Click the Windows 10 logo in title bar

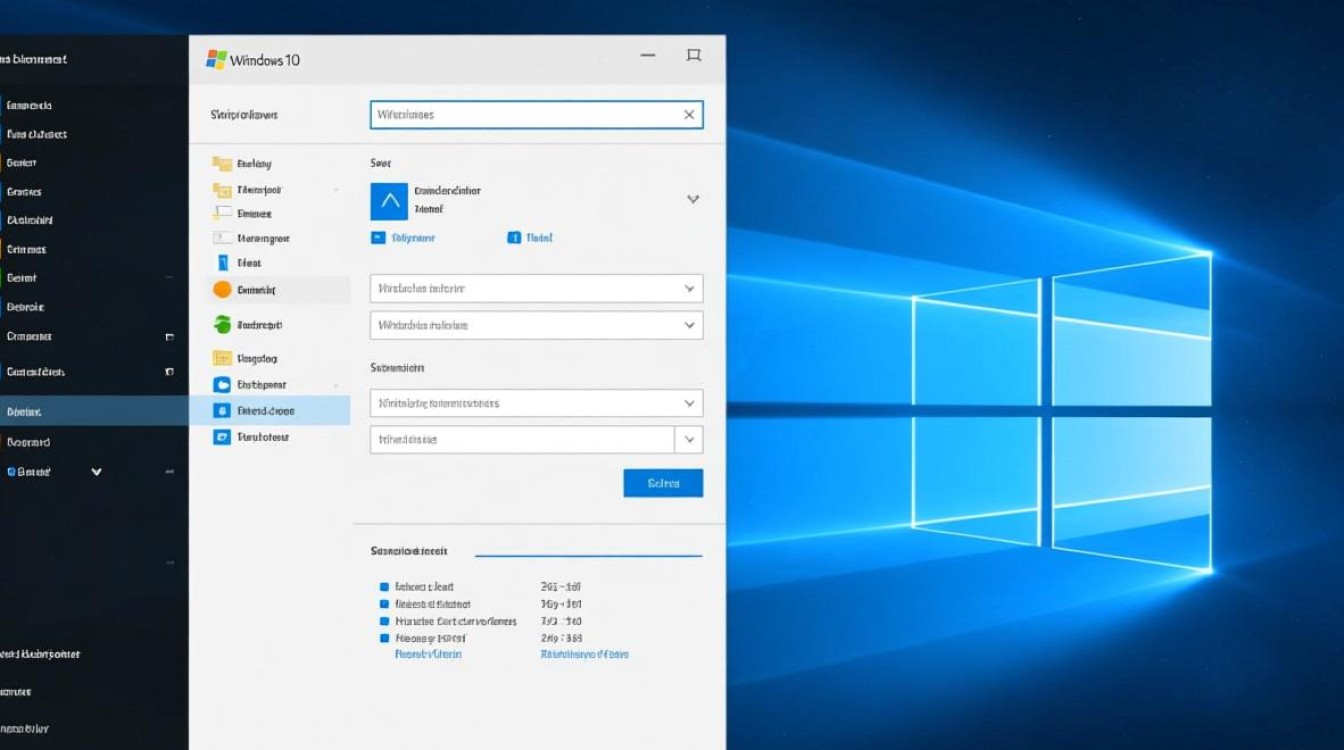pos(216,59)
